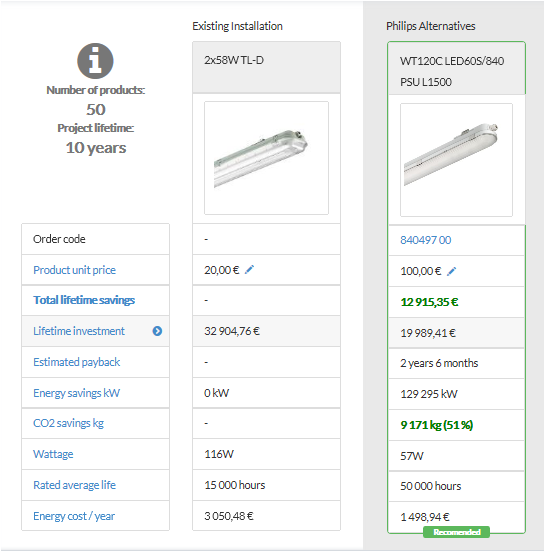Click the Estimated payback label

[76, 362]
